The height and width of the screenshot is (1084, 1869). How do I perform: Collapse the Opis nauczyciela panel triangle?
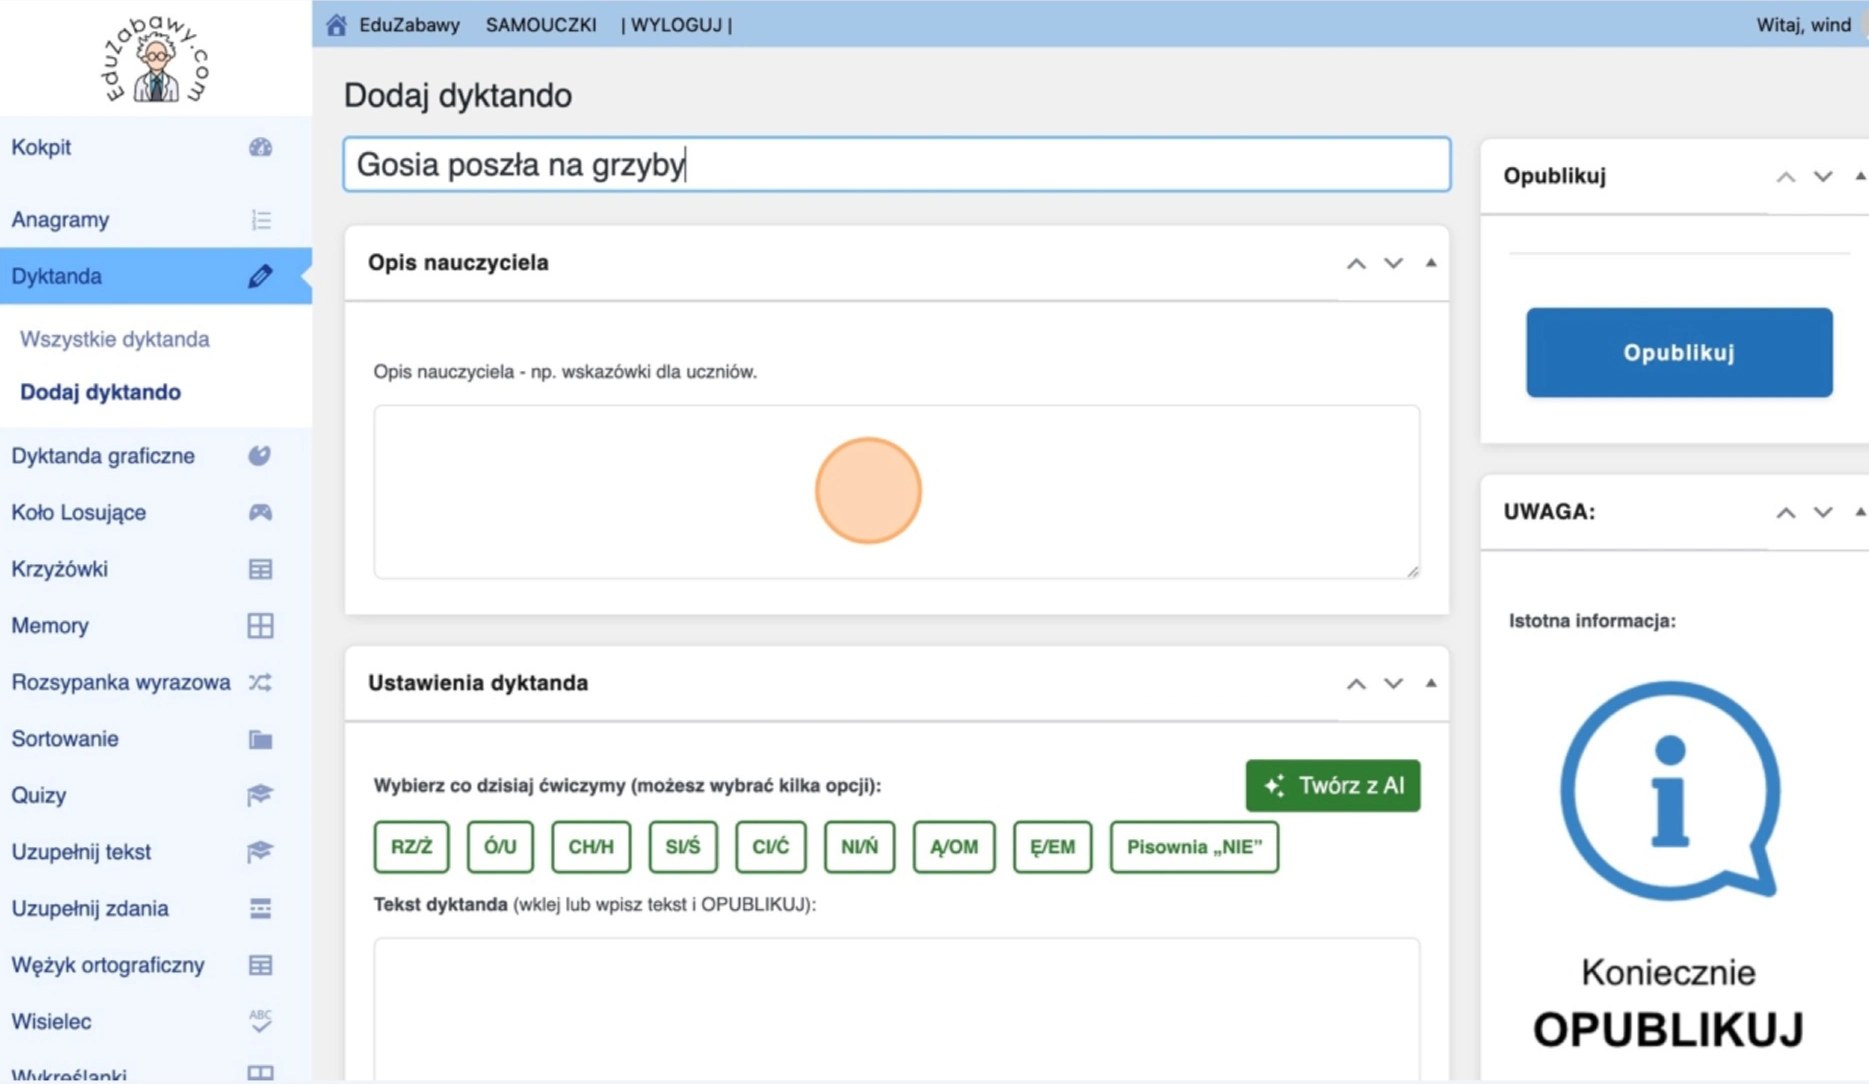tap(1431, 263)
